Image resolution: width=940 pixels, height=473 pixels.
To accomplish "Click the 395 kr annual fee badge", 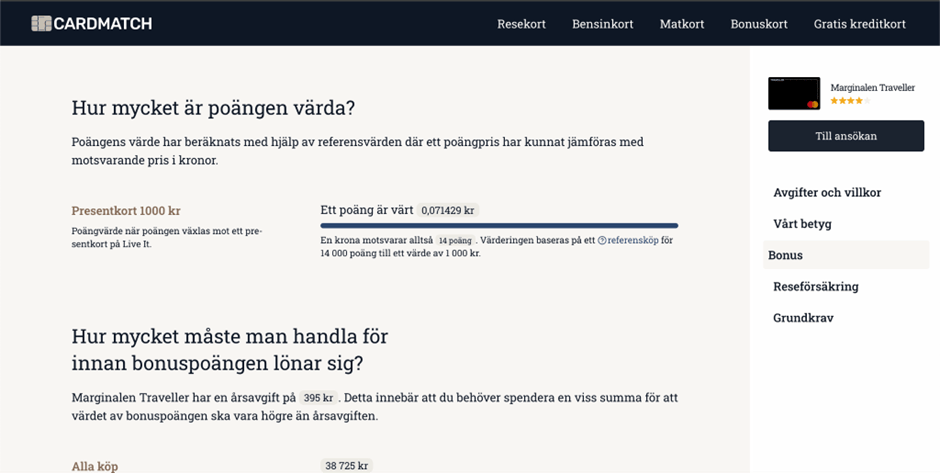I will pyautogui.click(x=320, y=397).
